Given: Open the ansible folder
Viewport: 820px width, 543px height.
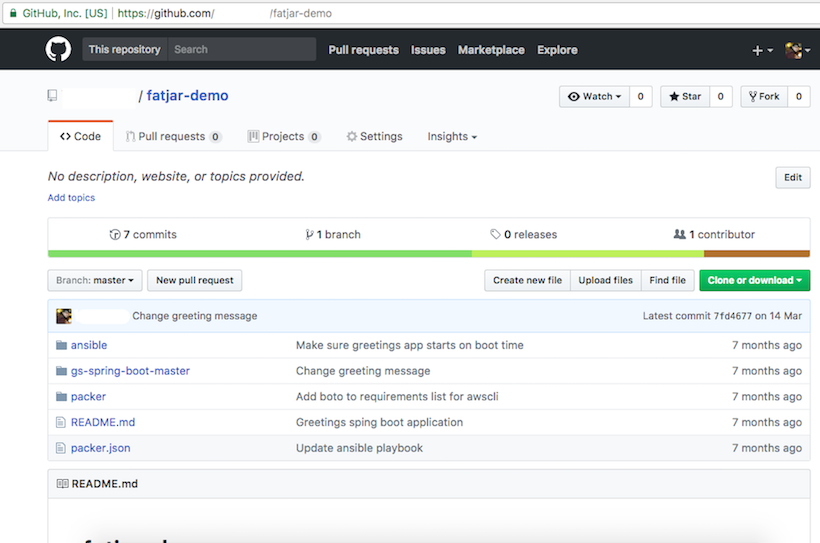Looking at the screenshot, I should pos(89,345).
